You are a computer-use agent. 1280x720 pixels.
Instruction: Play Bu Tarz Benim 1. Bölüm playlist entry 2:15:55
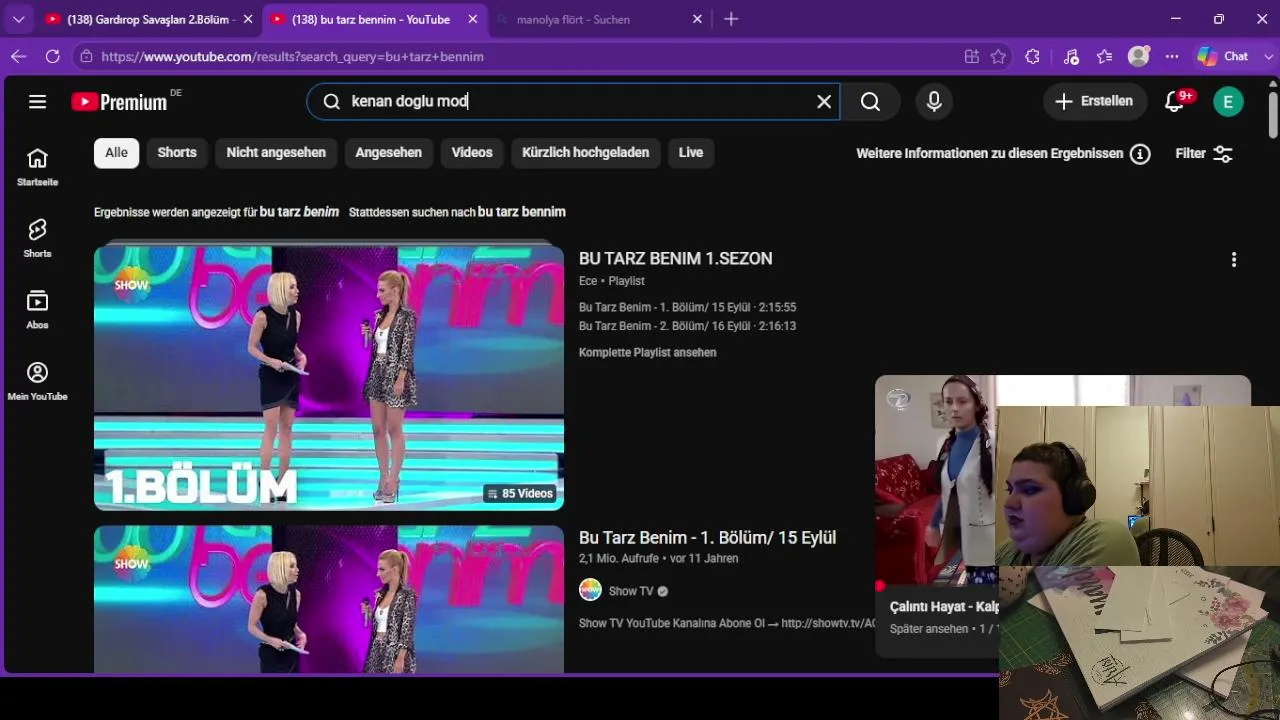pyautogui.click(x=688, y=308)
